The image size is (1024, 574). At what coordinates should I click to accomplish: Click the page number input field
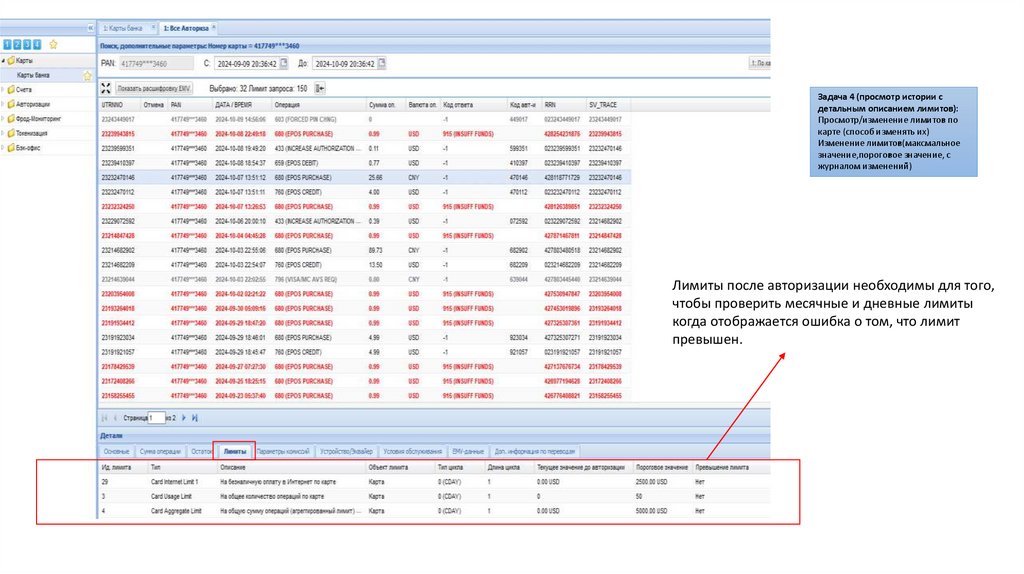[x=157, y=417]
